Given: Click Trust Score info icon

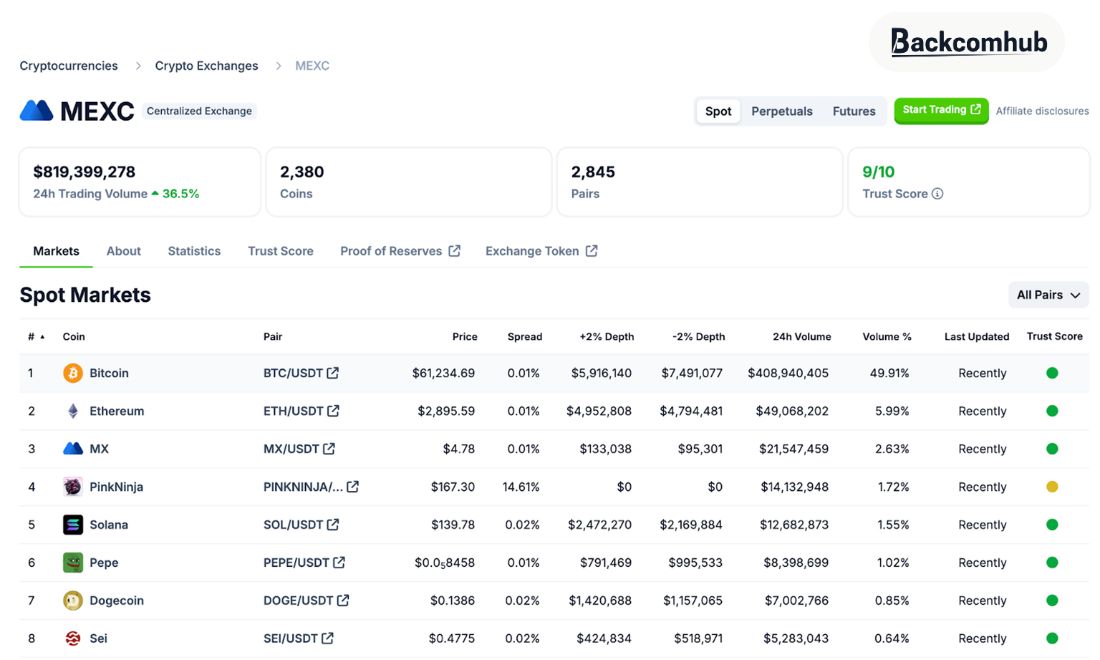Looking at the screenshot, I should [937, 194].
